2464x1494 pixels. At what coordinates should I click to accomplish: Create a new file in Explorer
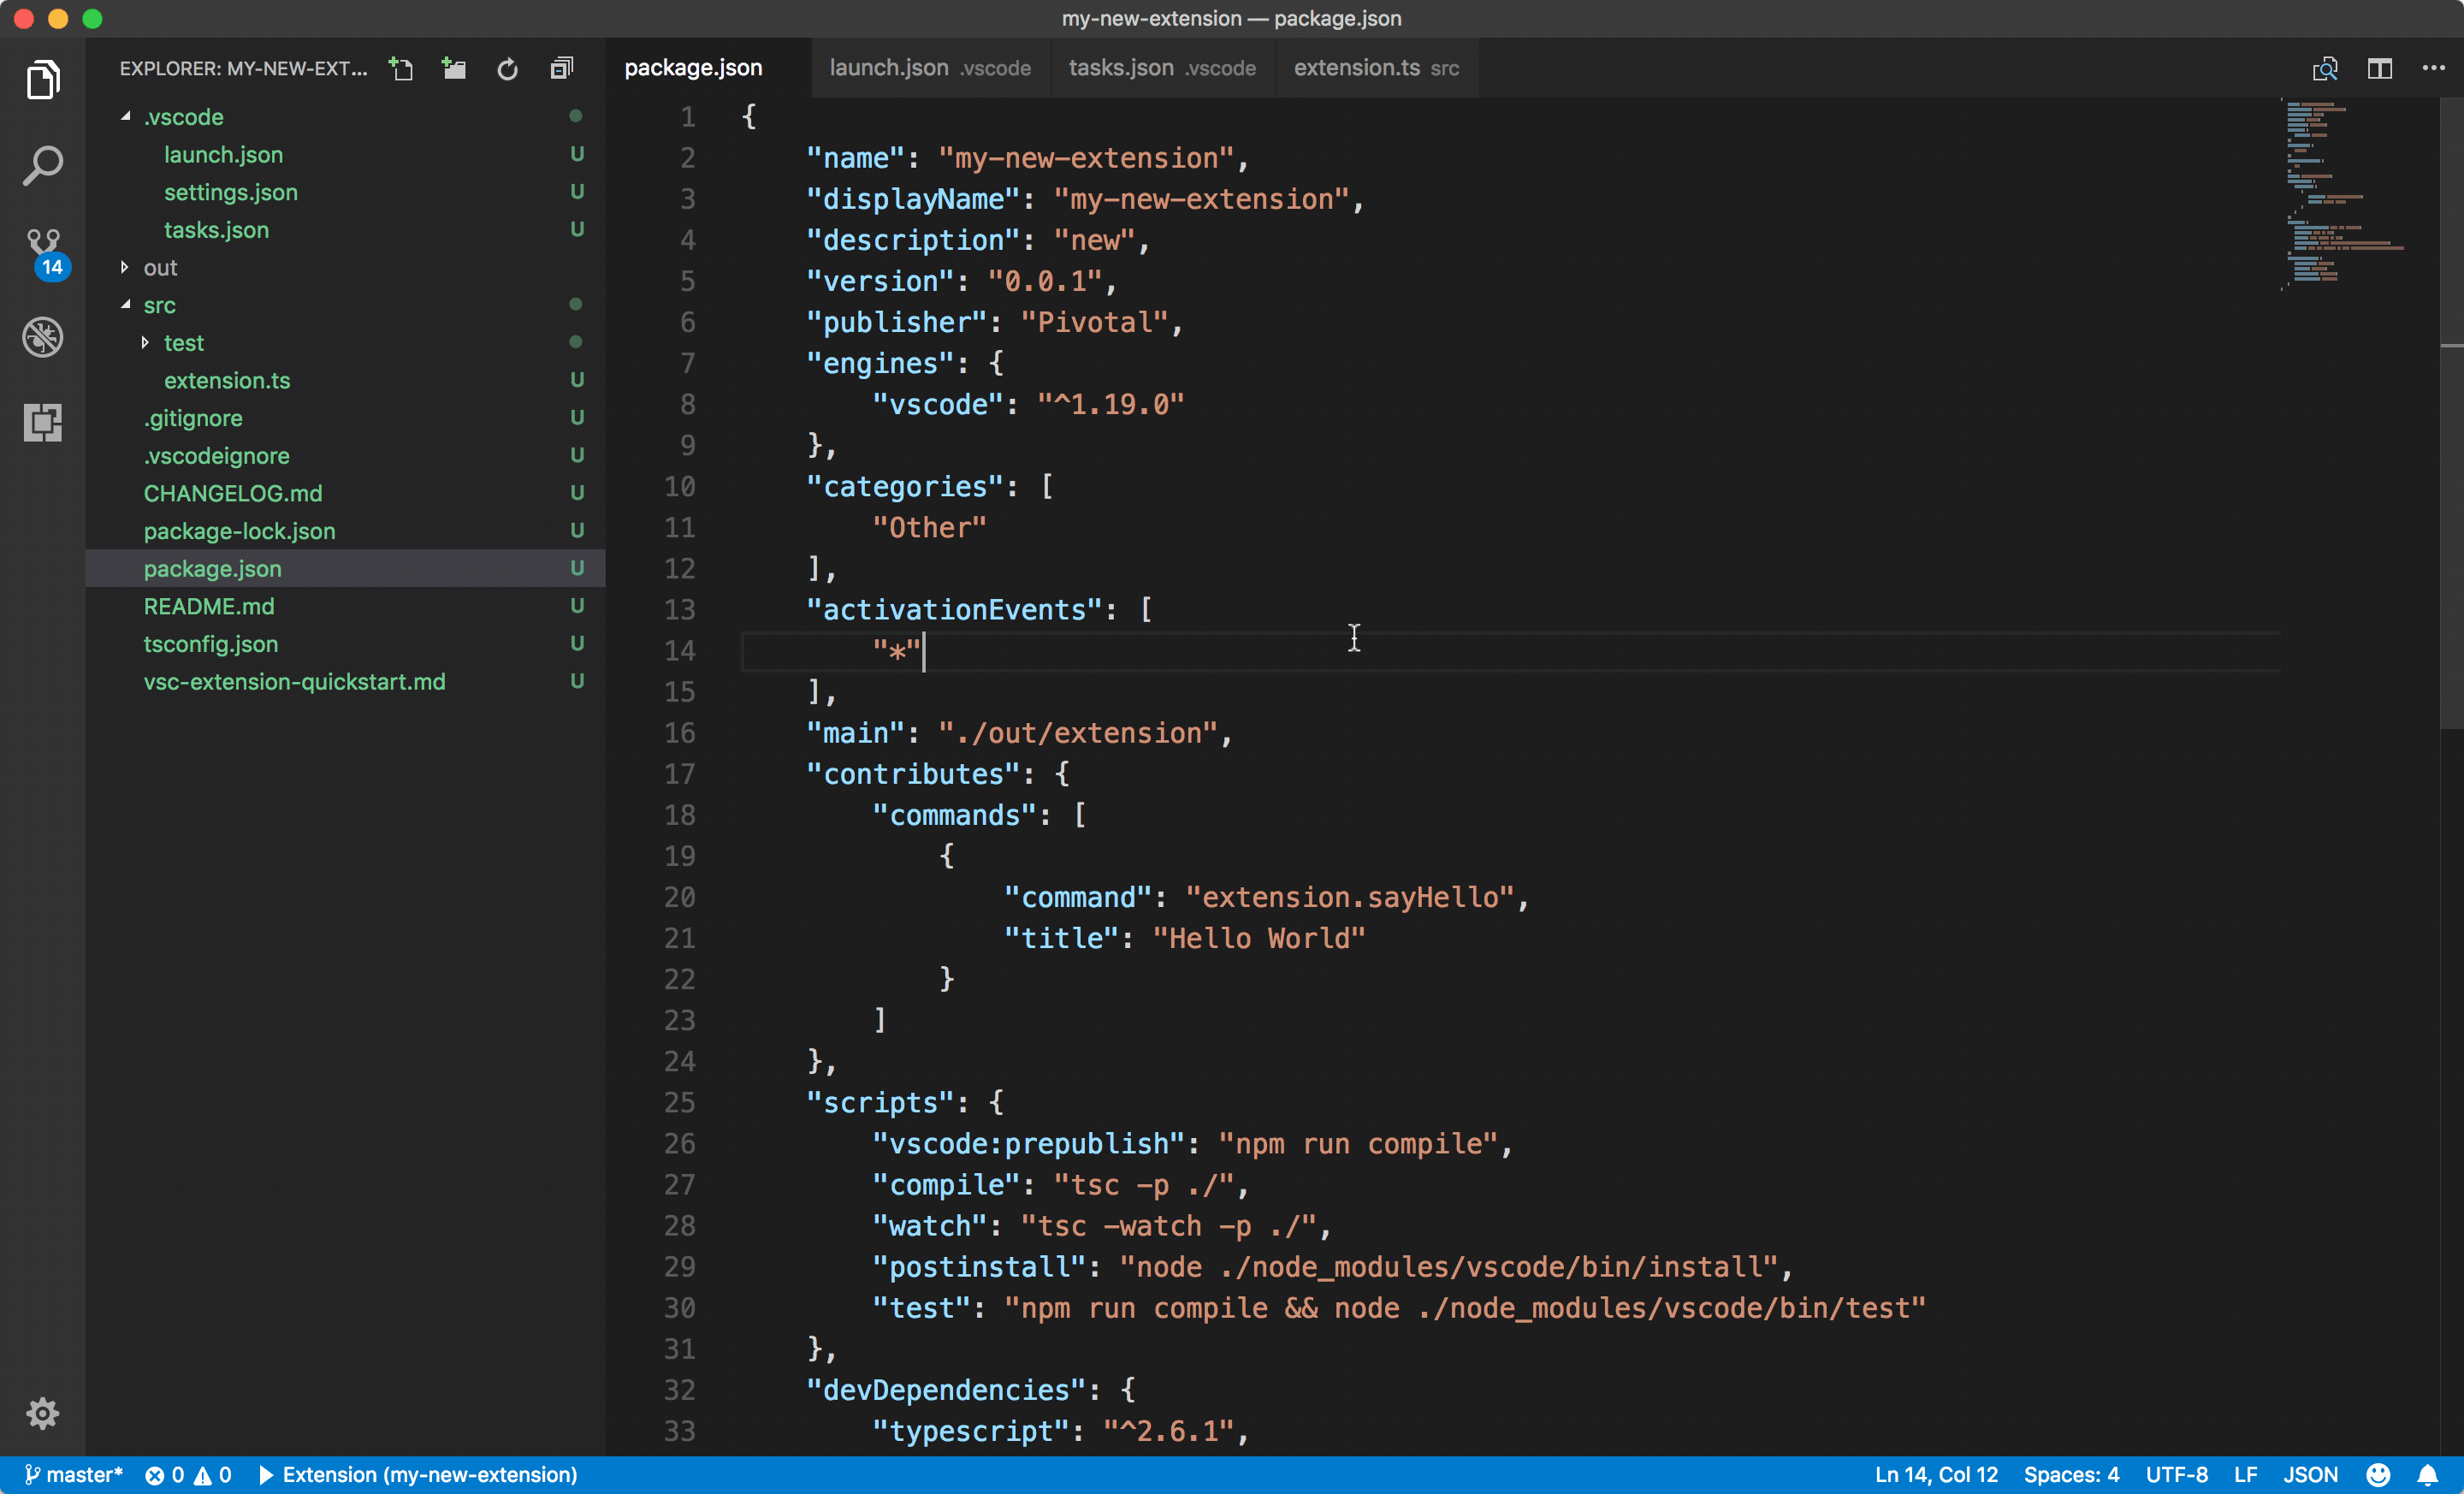coord(401,68)
